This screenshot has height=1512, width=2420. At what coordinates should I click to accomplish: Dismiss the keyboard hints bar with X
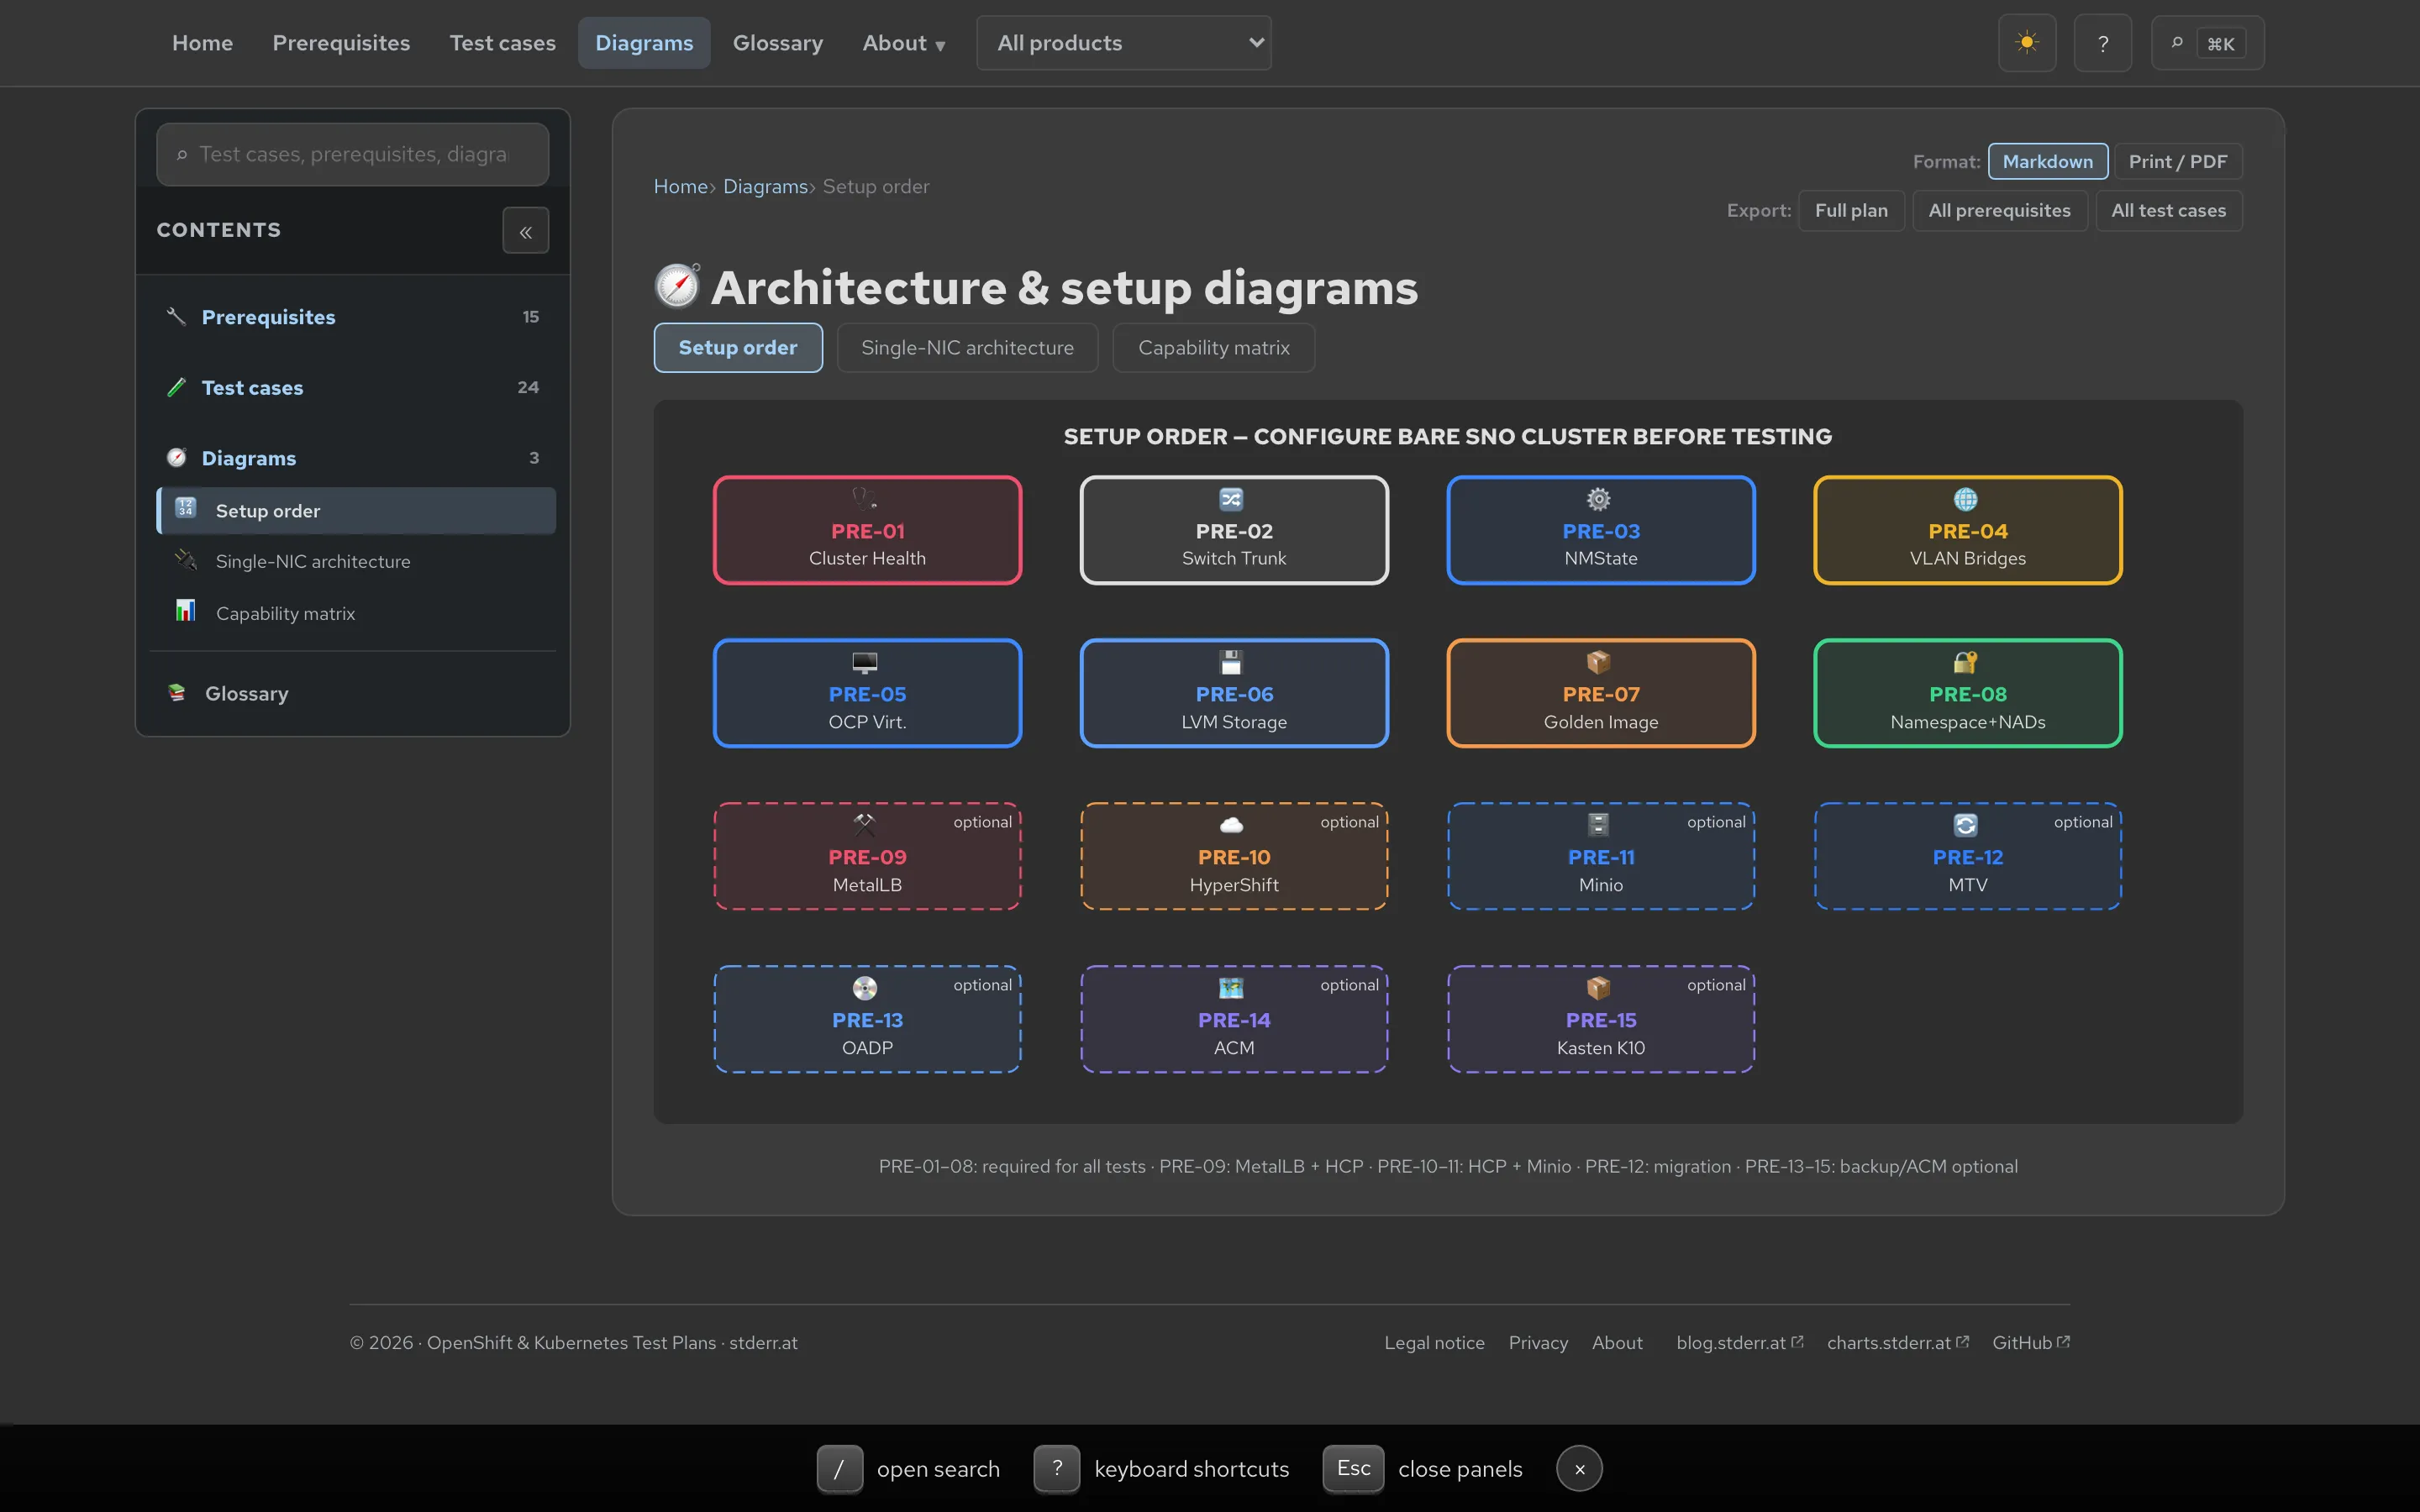1579,1469
